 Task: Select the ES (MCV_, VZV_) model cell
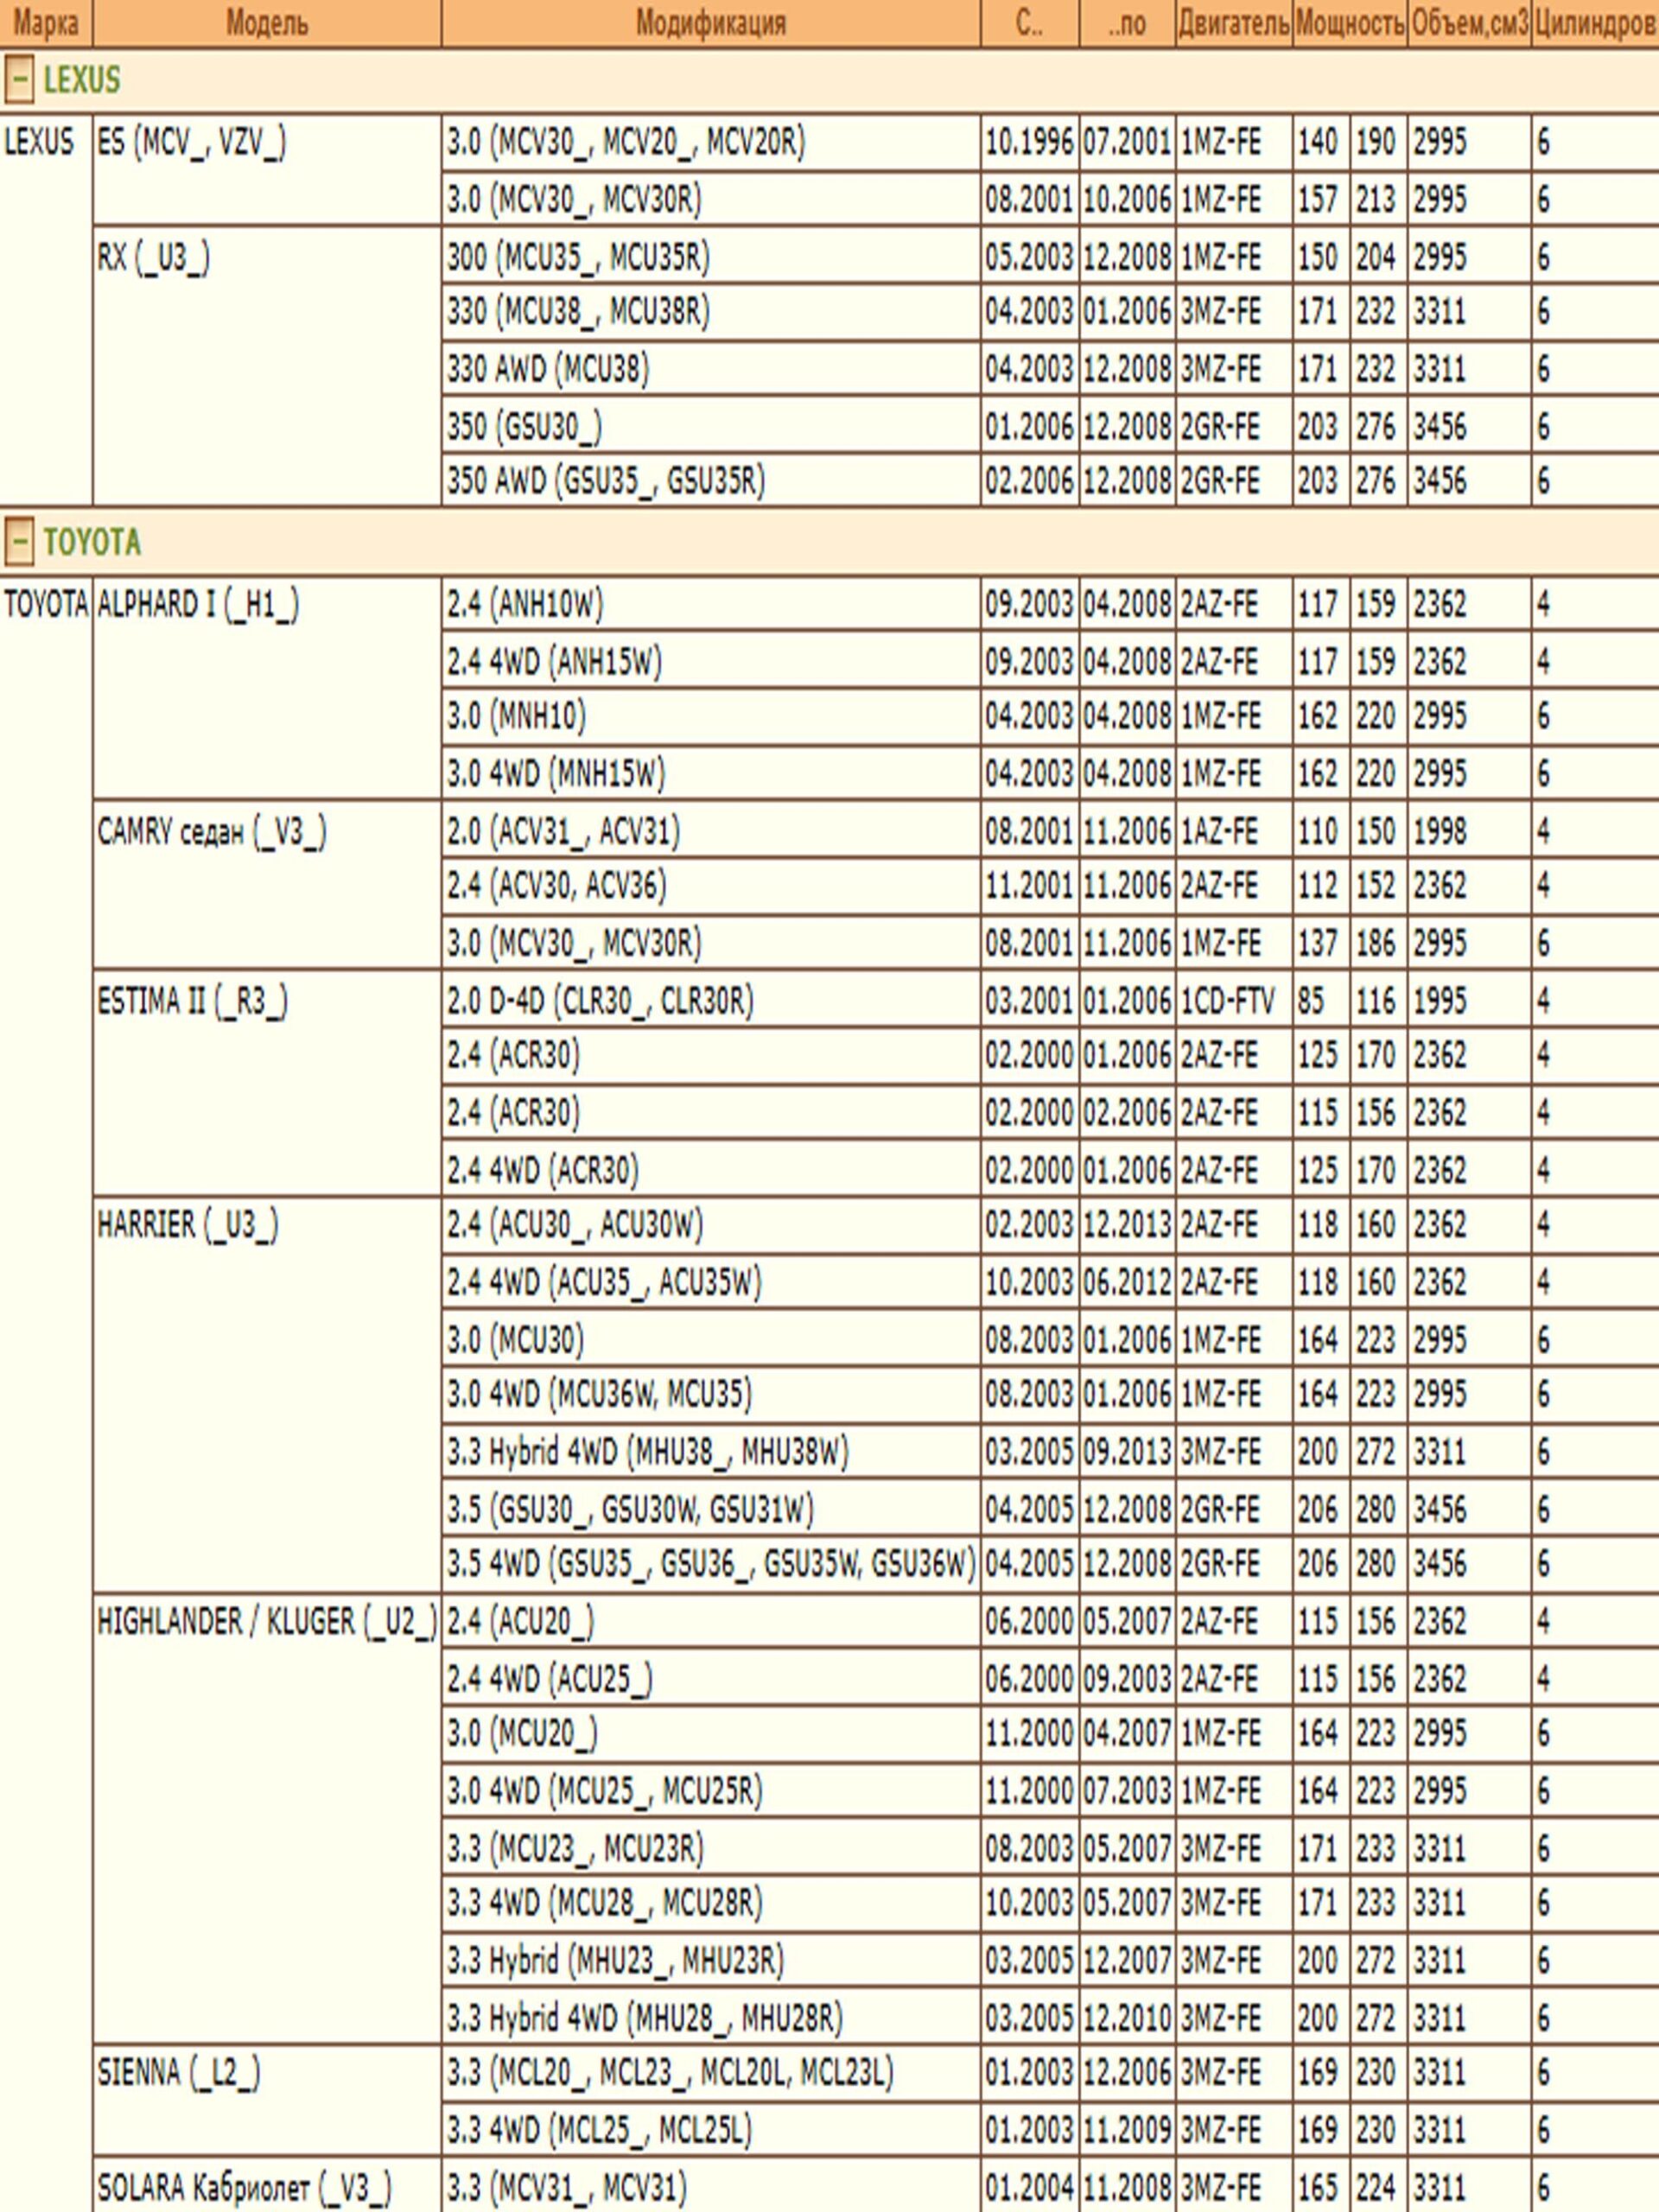[x=267, y=170]
